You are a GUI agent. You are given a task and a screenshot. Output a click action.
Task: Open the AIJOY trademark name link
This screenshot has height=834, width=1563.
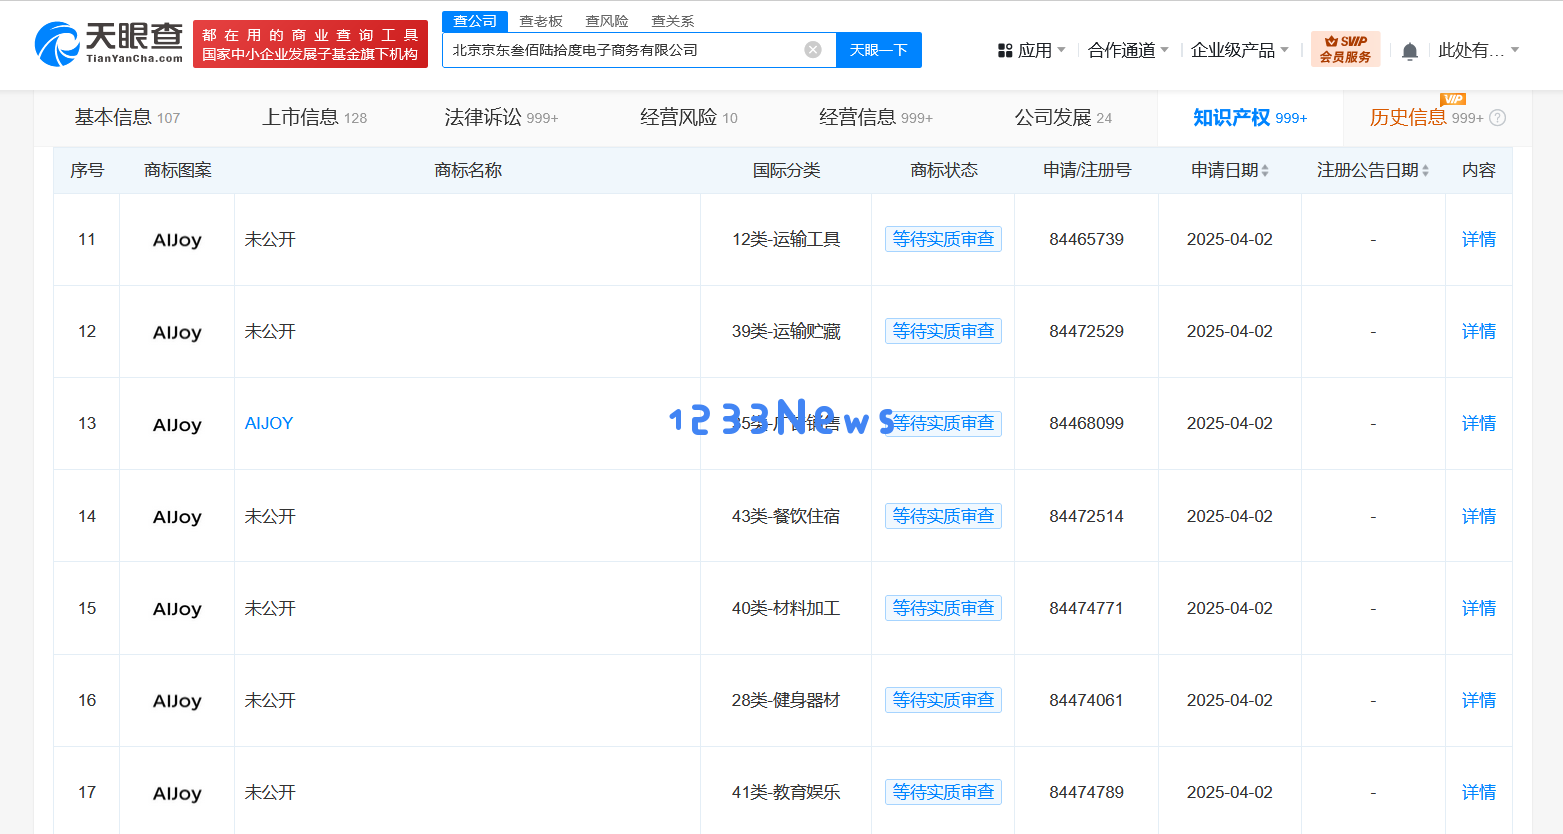coord(269,424)
